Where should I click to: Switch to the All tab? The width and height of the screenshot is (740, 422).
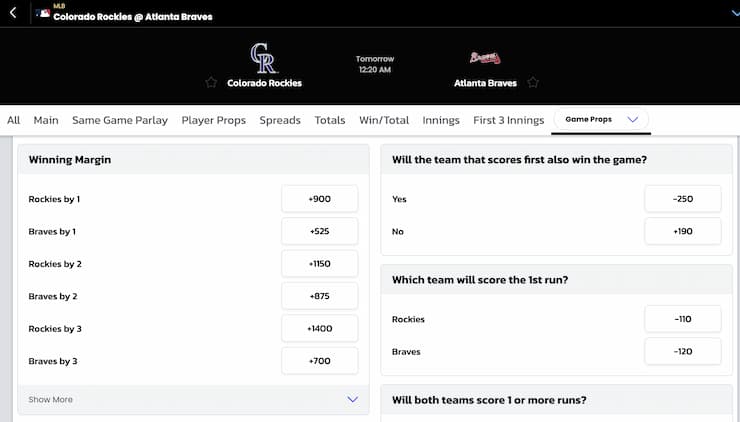pyautogui.click(x=14, y=120)
